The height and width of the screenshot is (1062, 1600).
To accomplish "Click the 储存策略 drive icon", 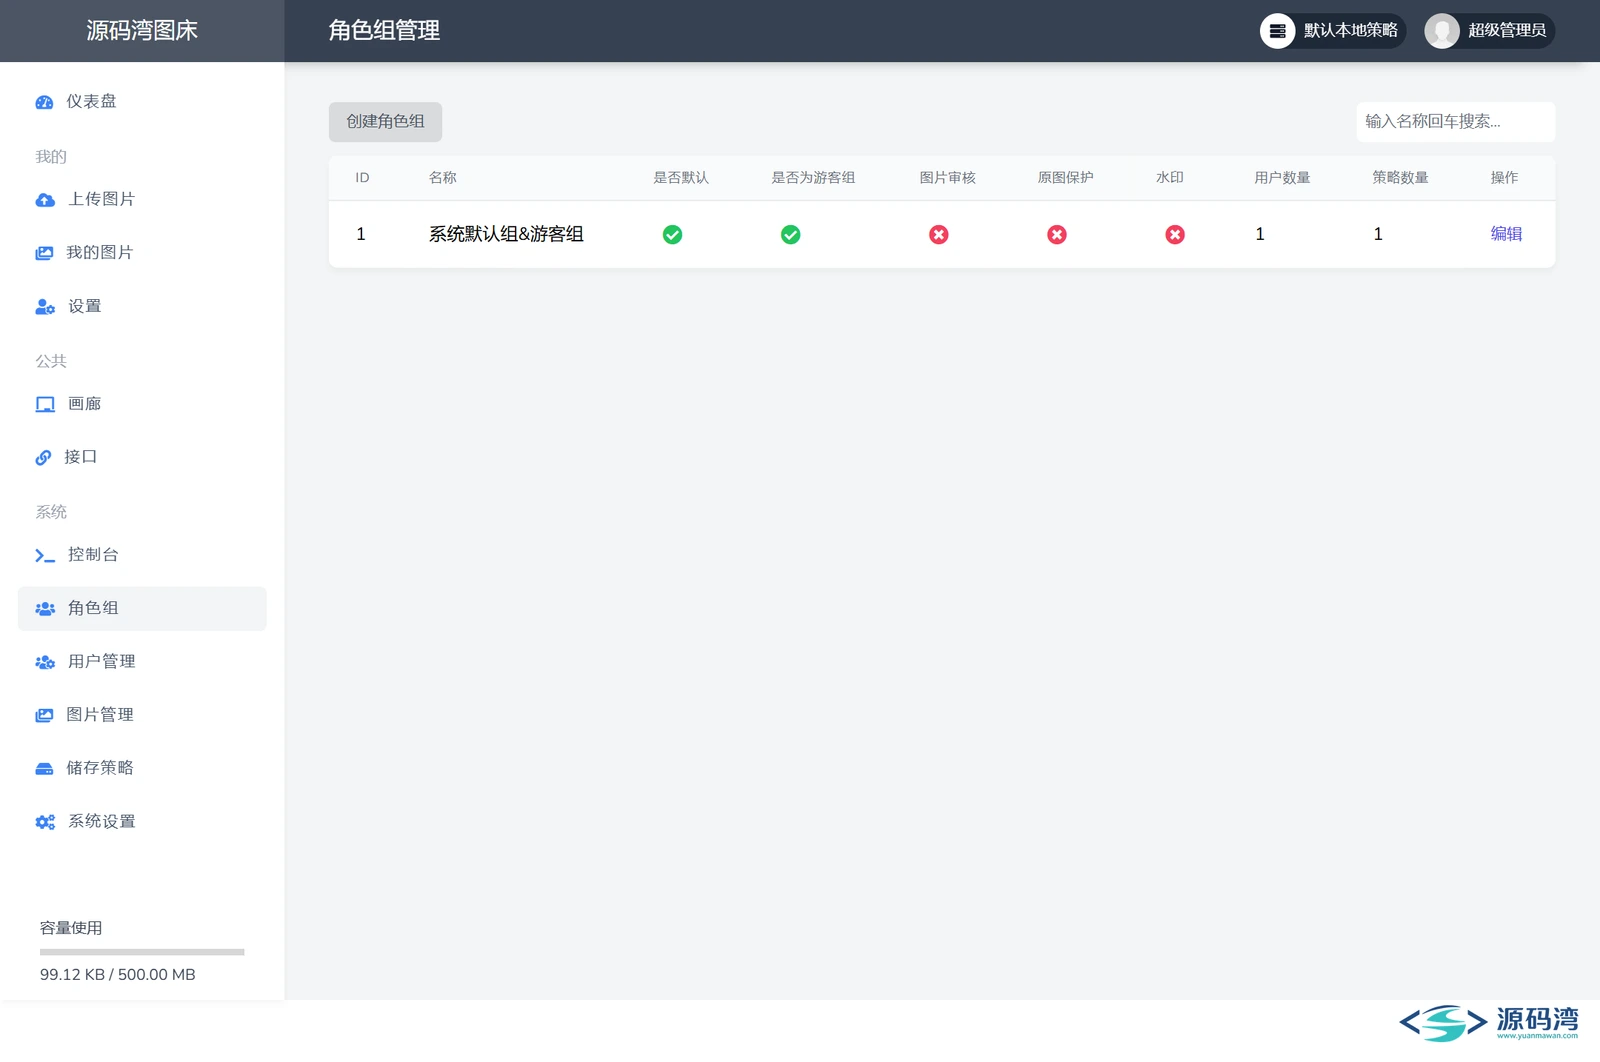I will point(44,769).
